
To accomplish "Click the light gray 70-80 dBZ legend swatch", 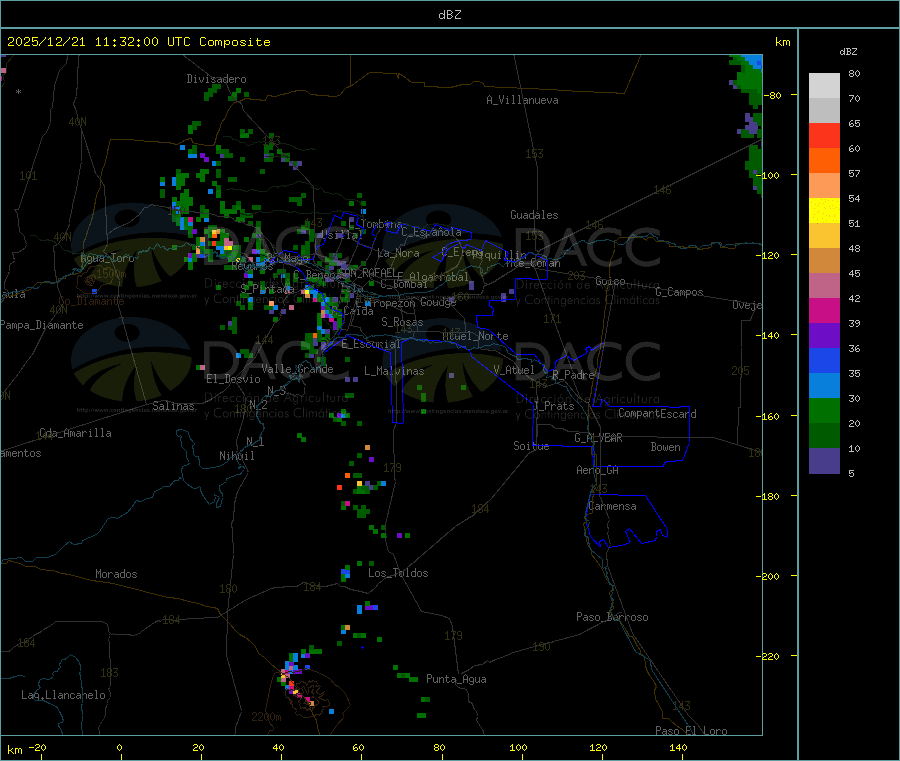I will click(x=824, y=86).
